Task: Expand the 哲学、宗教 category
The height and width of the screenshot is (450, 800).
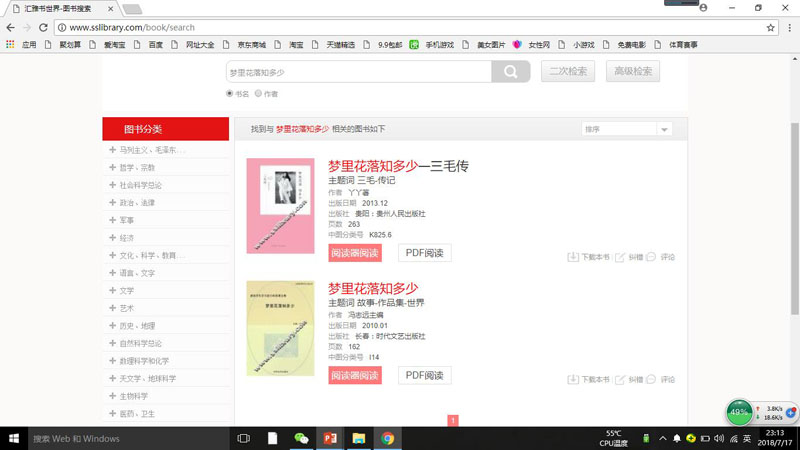Action: coord(112,167)
